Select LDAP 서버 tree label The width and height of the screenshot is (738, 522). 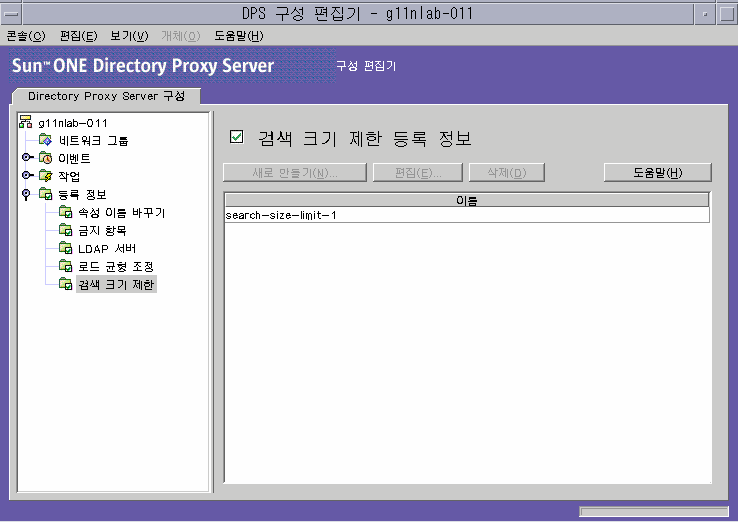point(107,248)
